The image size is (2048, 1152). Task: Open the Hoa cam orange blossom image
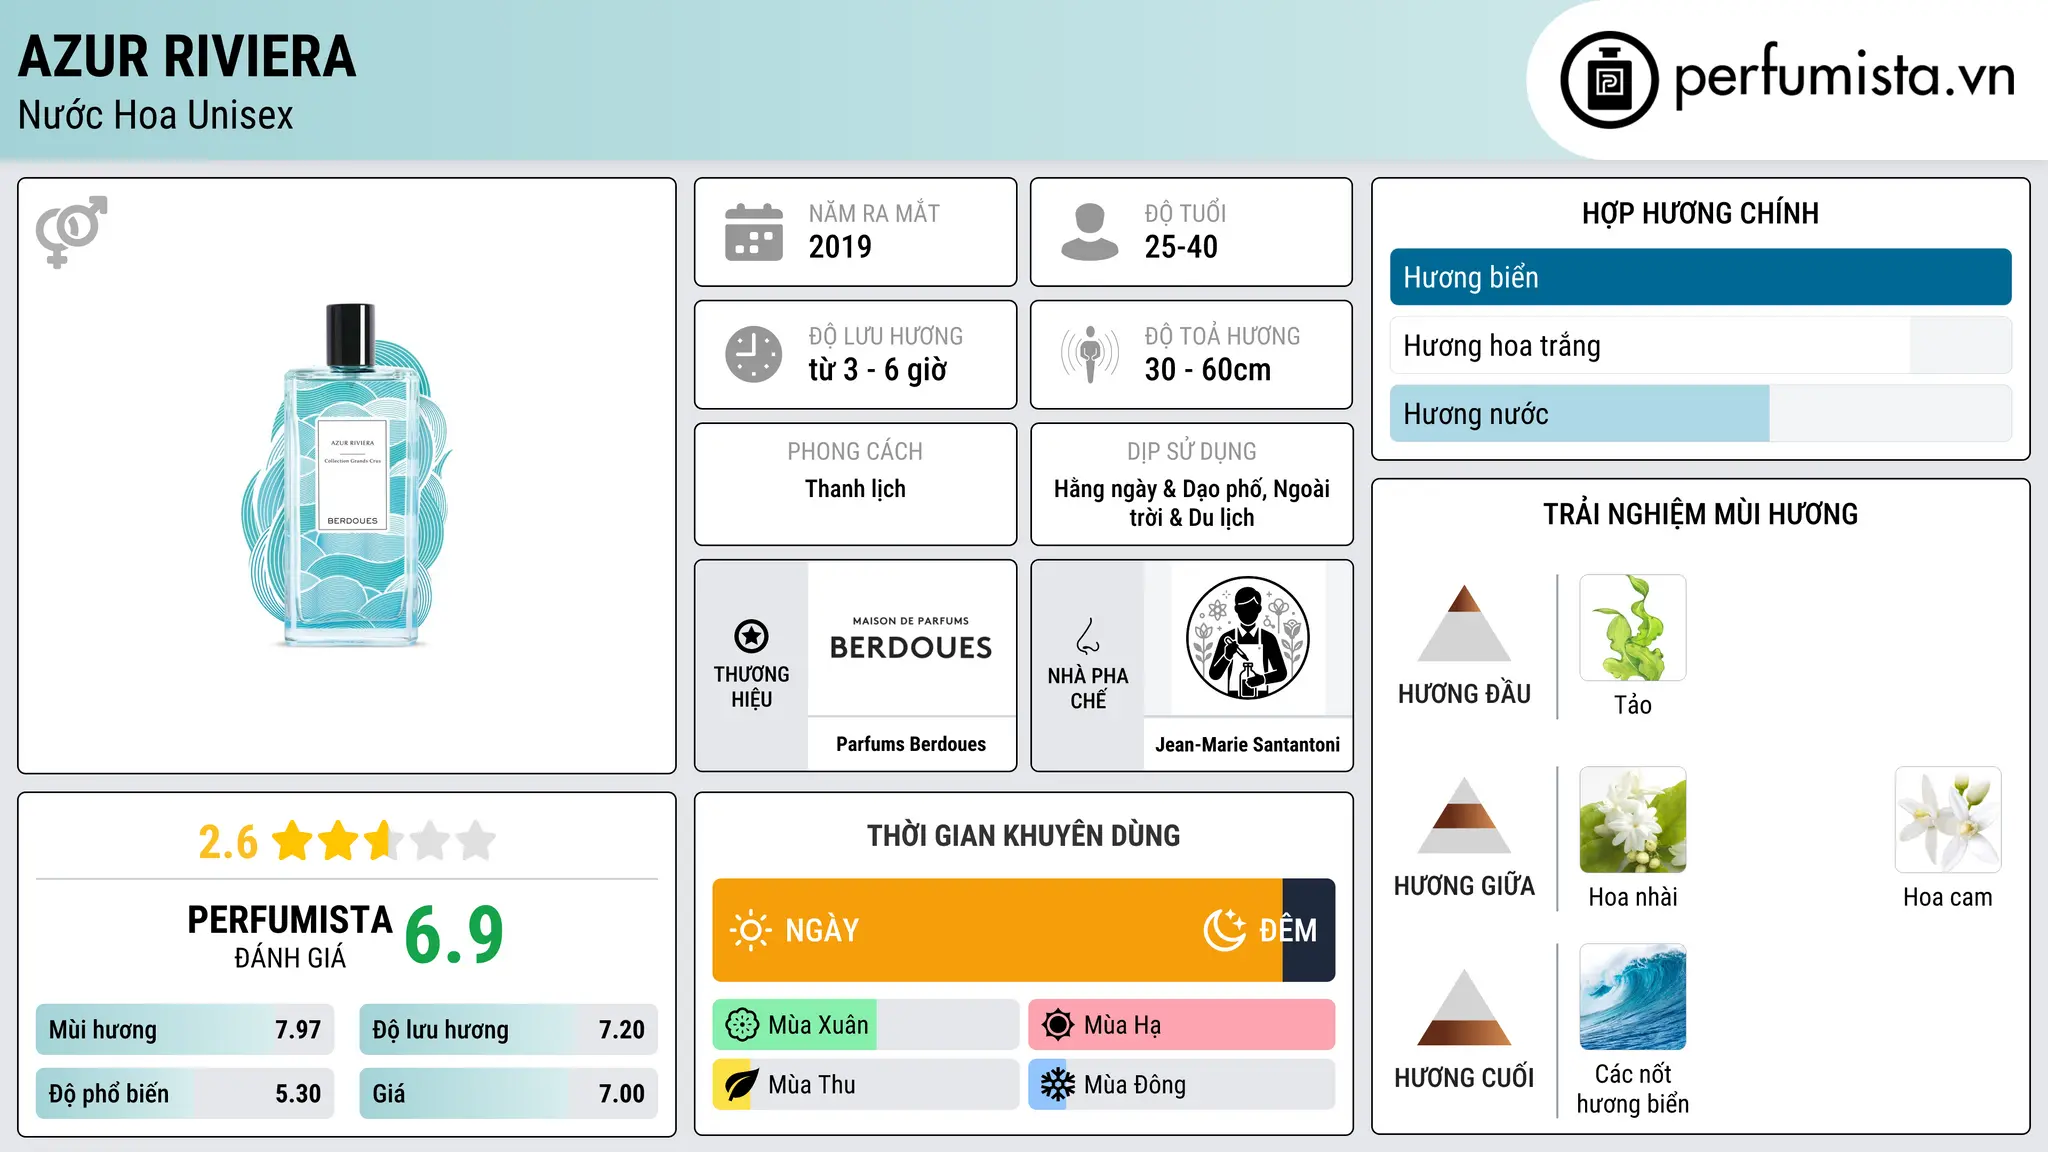click(1948, 820)
